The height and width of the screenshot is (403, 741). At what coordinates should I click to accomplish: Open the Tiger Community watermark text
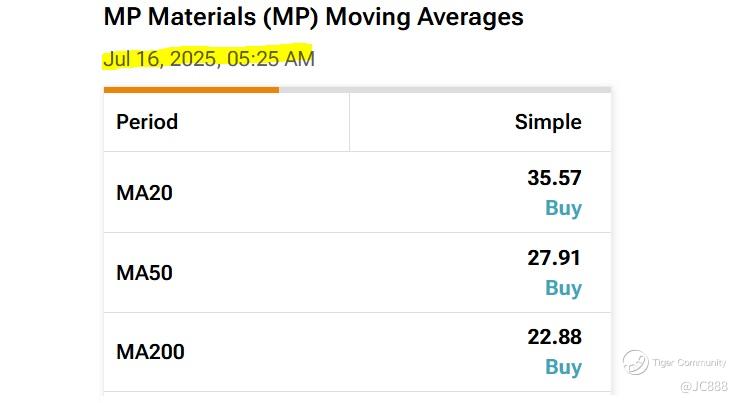click(x=689, y=362)
